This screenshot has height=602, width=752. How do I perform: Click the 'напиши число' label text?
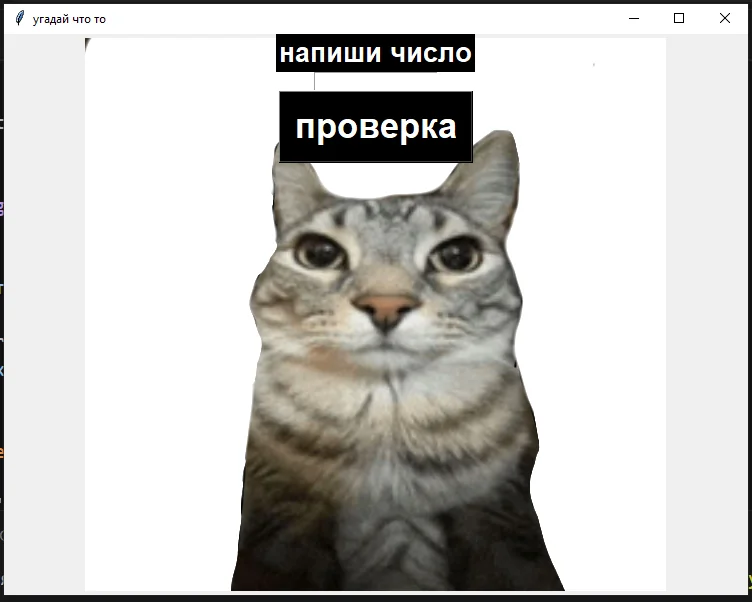pos(376,53)
